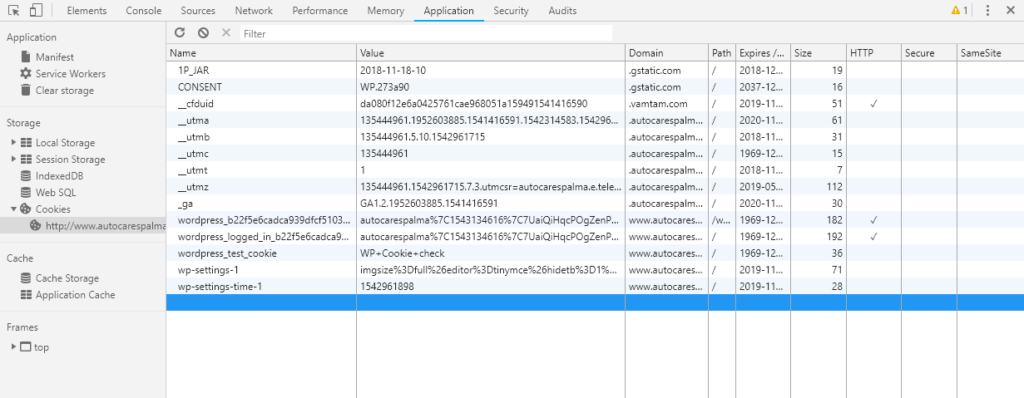Image resolution: width=1024 pixels, height=398 pixels.
Task: Switch to the Console tab
Action: tap(144, 10)
